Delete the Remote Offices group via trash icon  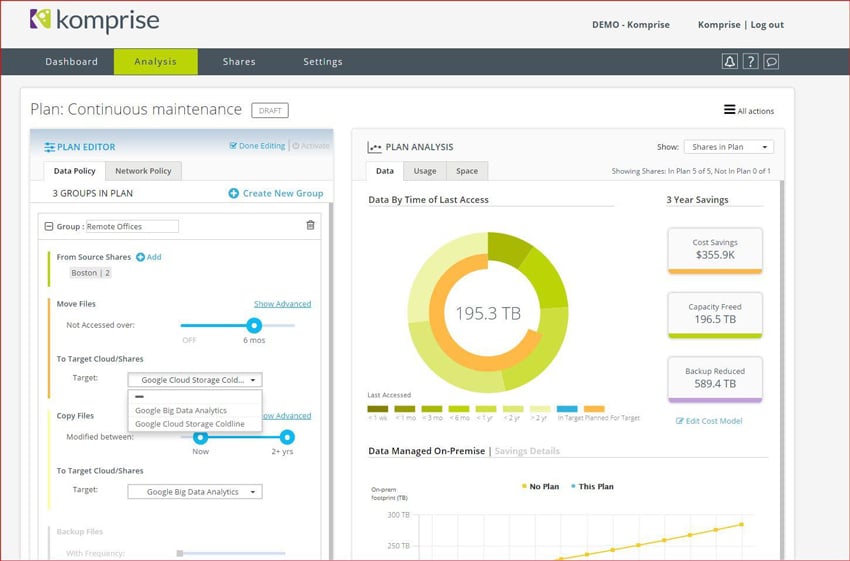click(x=310, y=225)
